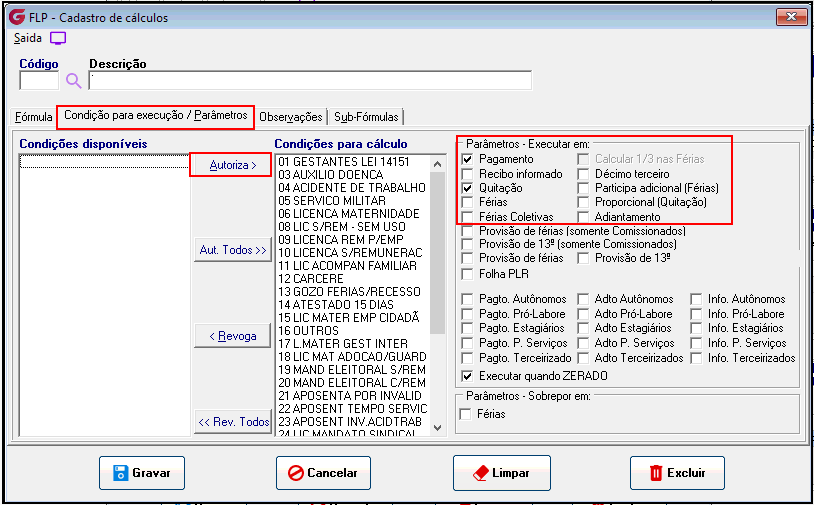Enable Info. P. Serviços checkbox
814x505 pixels.
(x=697, y=343)
